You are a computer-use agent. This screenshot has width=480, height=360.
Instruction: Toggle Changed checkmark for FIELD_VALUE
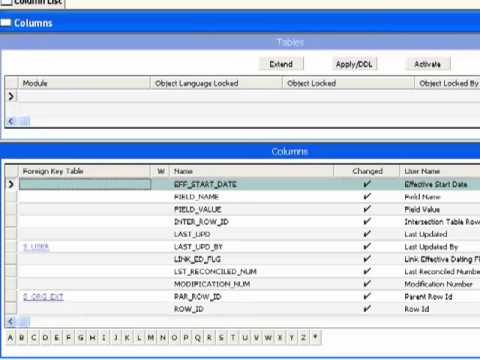pos(367,209)
